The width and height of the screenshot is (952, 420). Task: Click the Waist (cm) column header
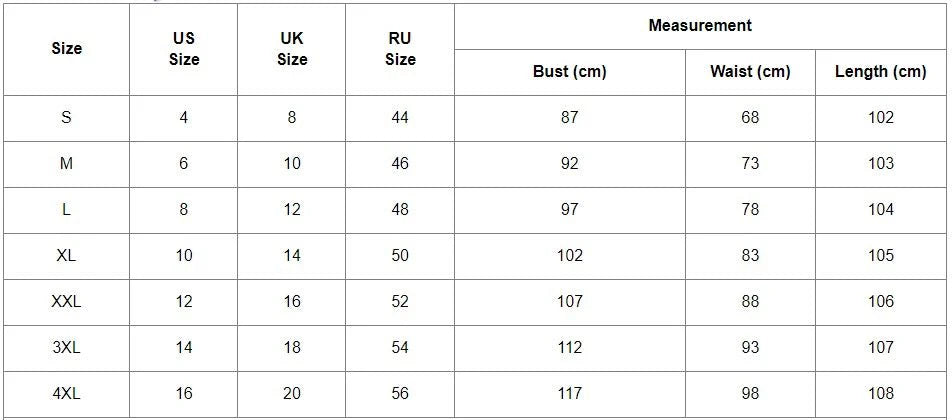750,72
